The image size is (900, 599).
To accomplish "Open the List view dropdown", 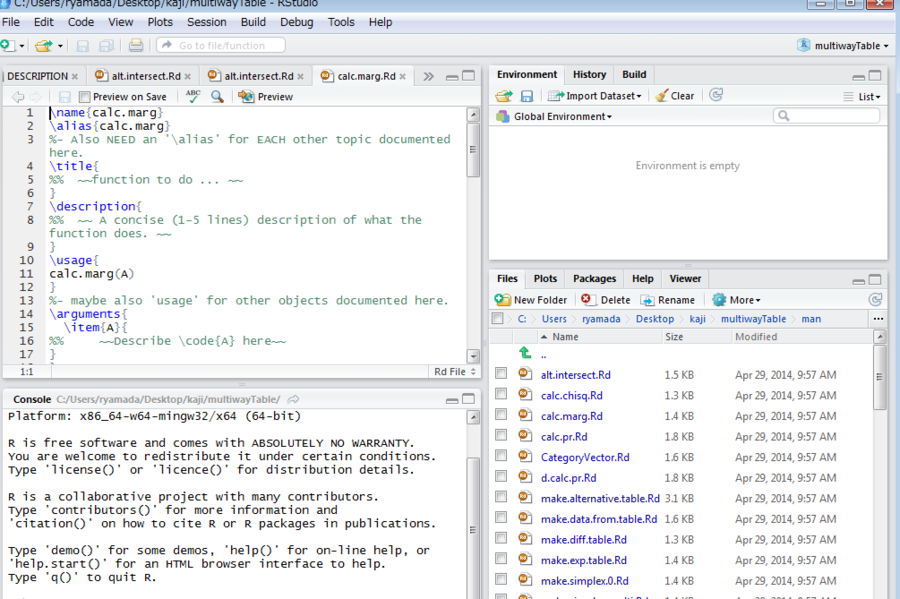I will [862, 97].
